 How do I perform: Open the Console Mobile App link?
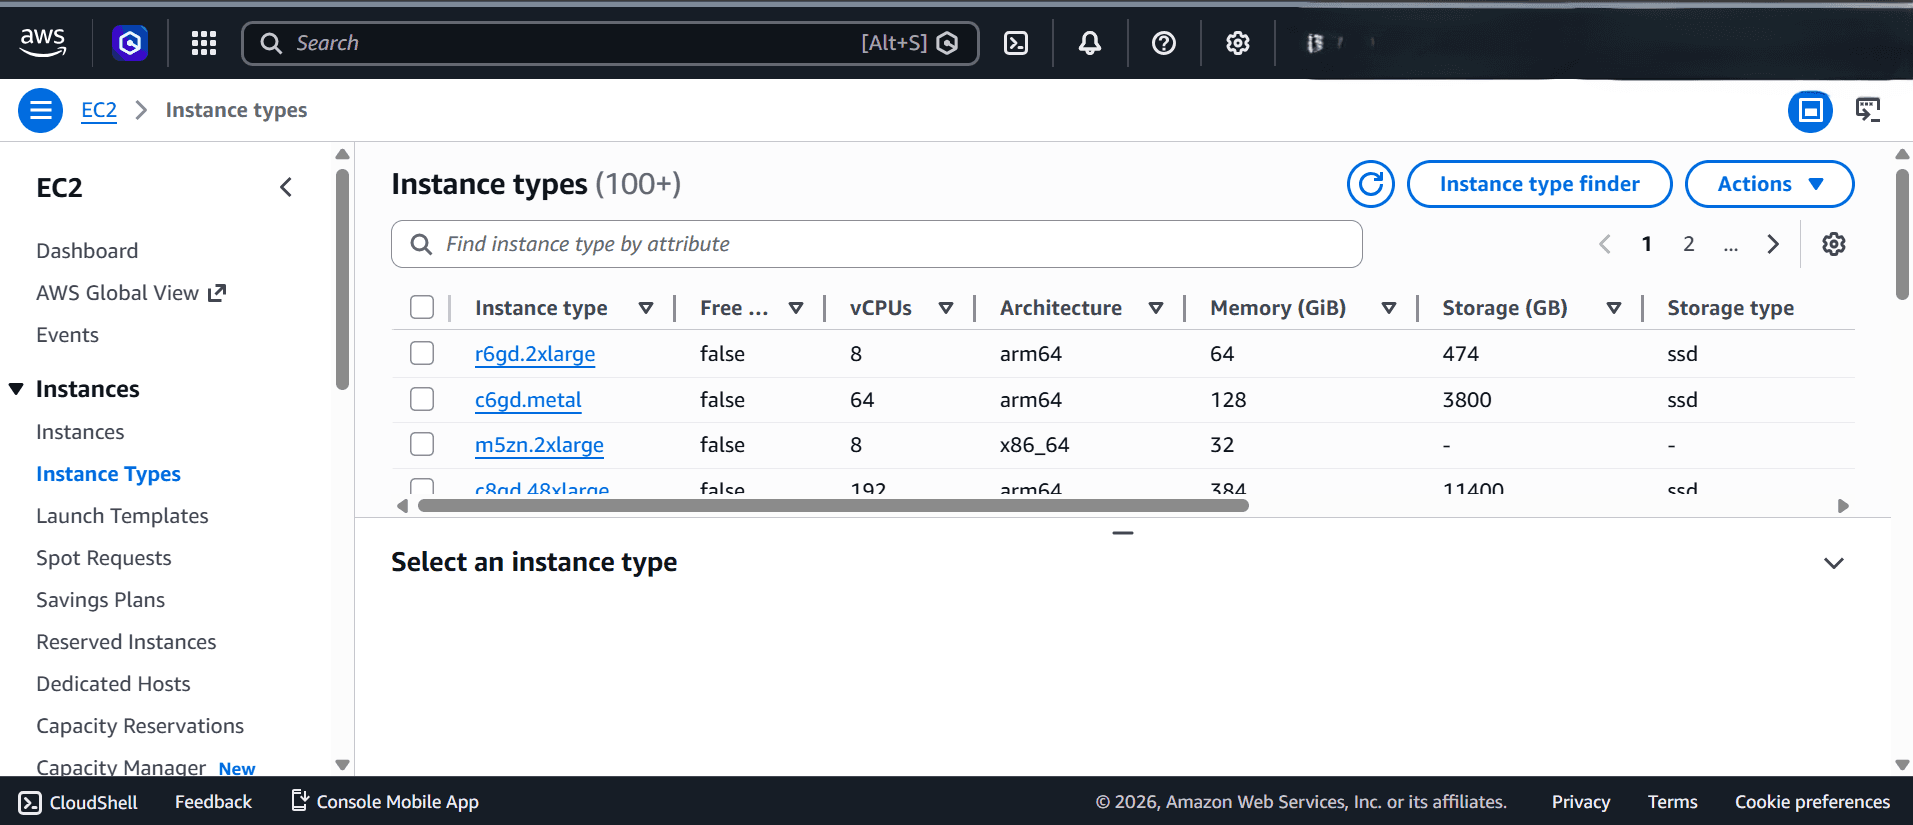coord(385,802)
